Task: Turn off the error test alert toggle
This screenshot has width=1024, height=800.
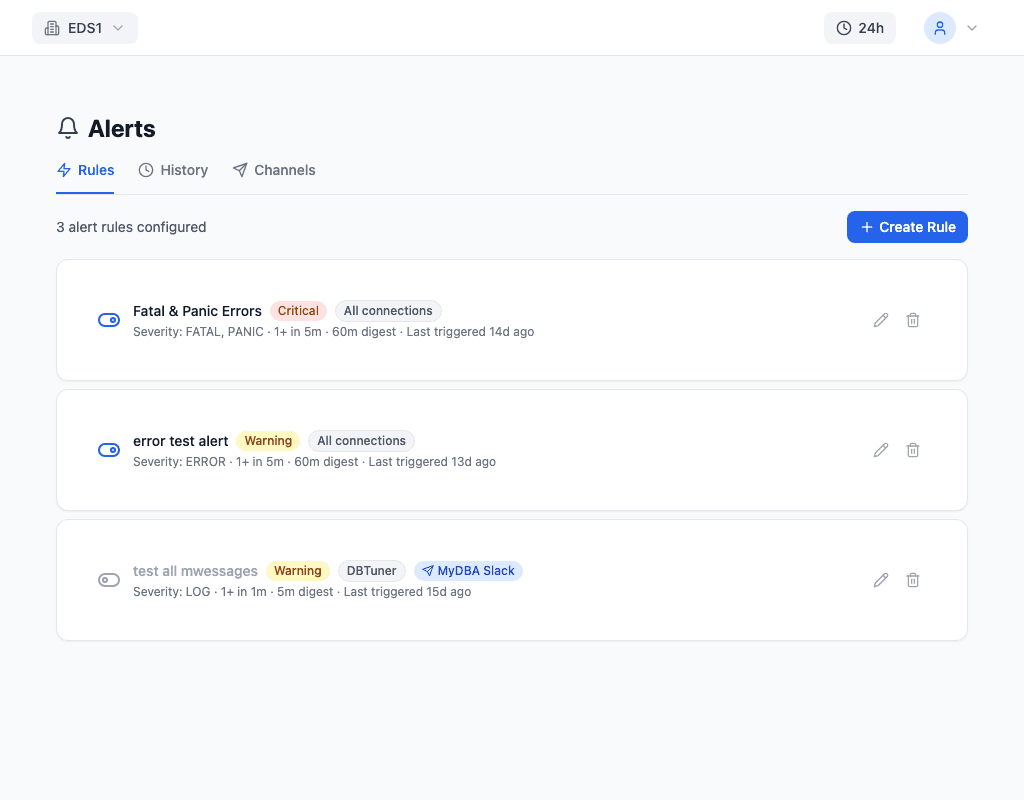Action: point(109,450)
